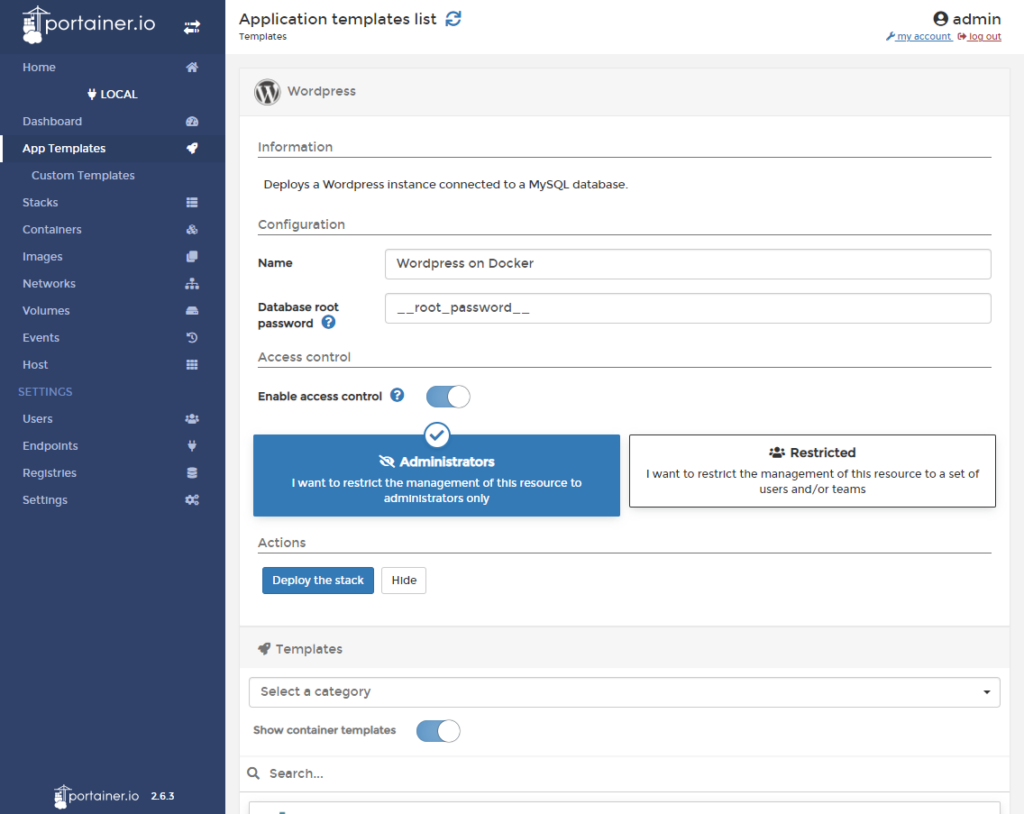Click the admin user avatar icon

(940, 19)
